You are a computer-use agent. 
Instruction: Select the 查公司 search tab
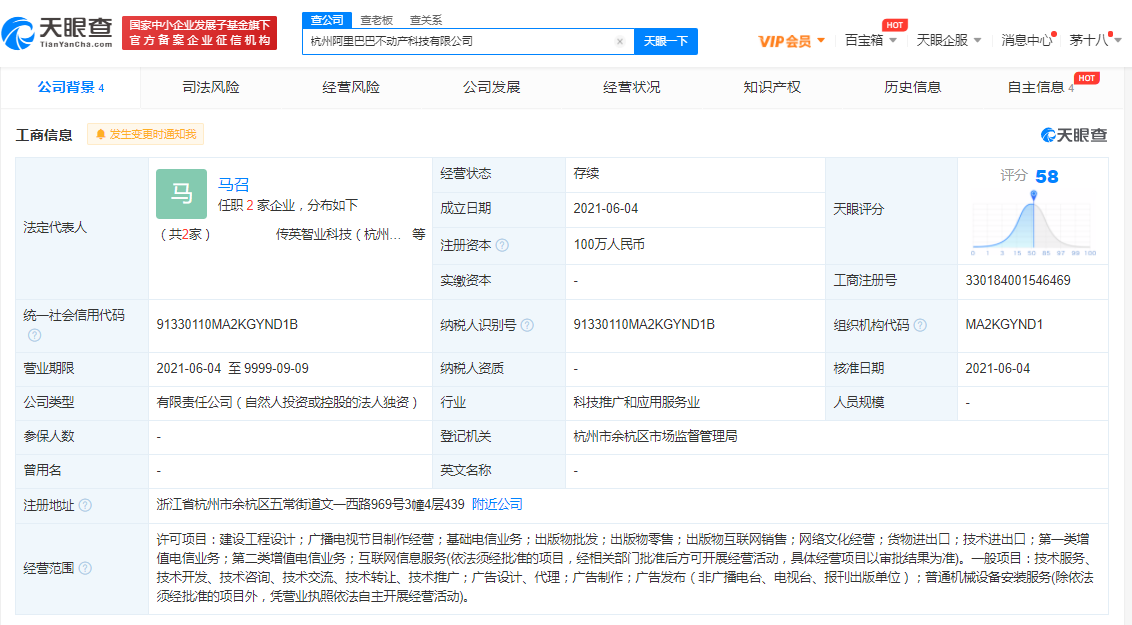pyautogui.click(x=327, y=20)
